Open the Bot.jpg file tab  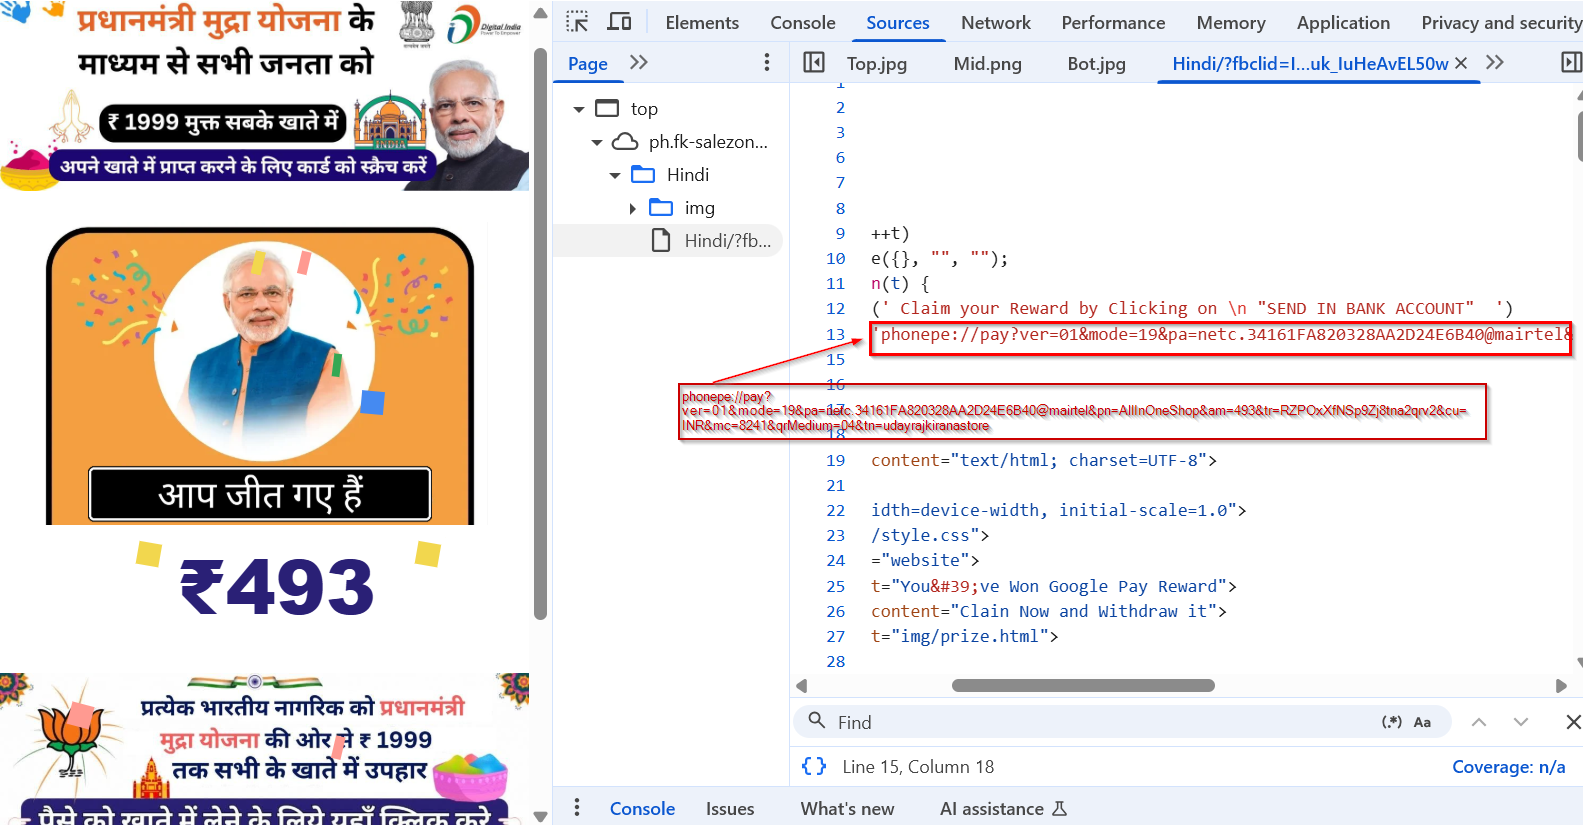(x=1097, y=63)
